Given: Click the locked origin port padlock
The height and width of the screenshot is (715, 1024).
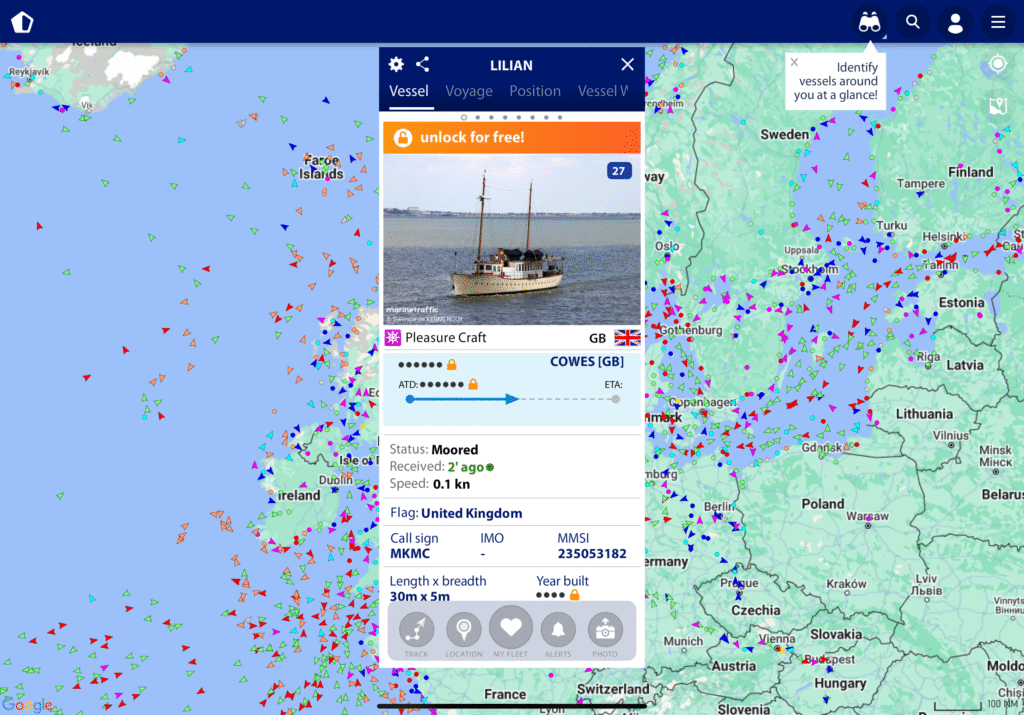Looking at the screenshot, I should pyautogui.click(x=451, y=364).
